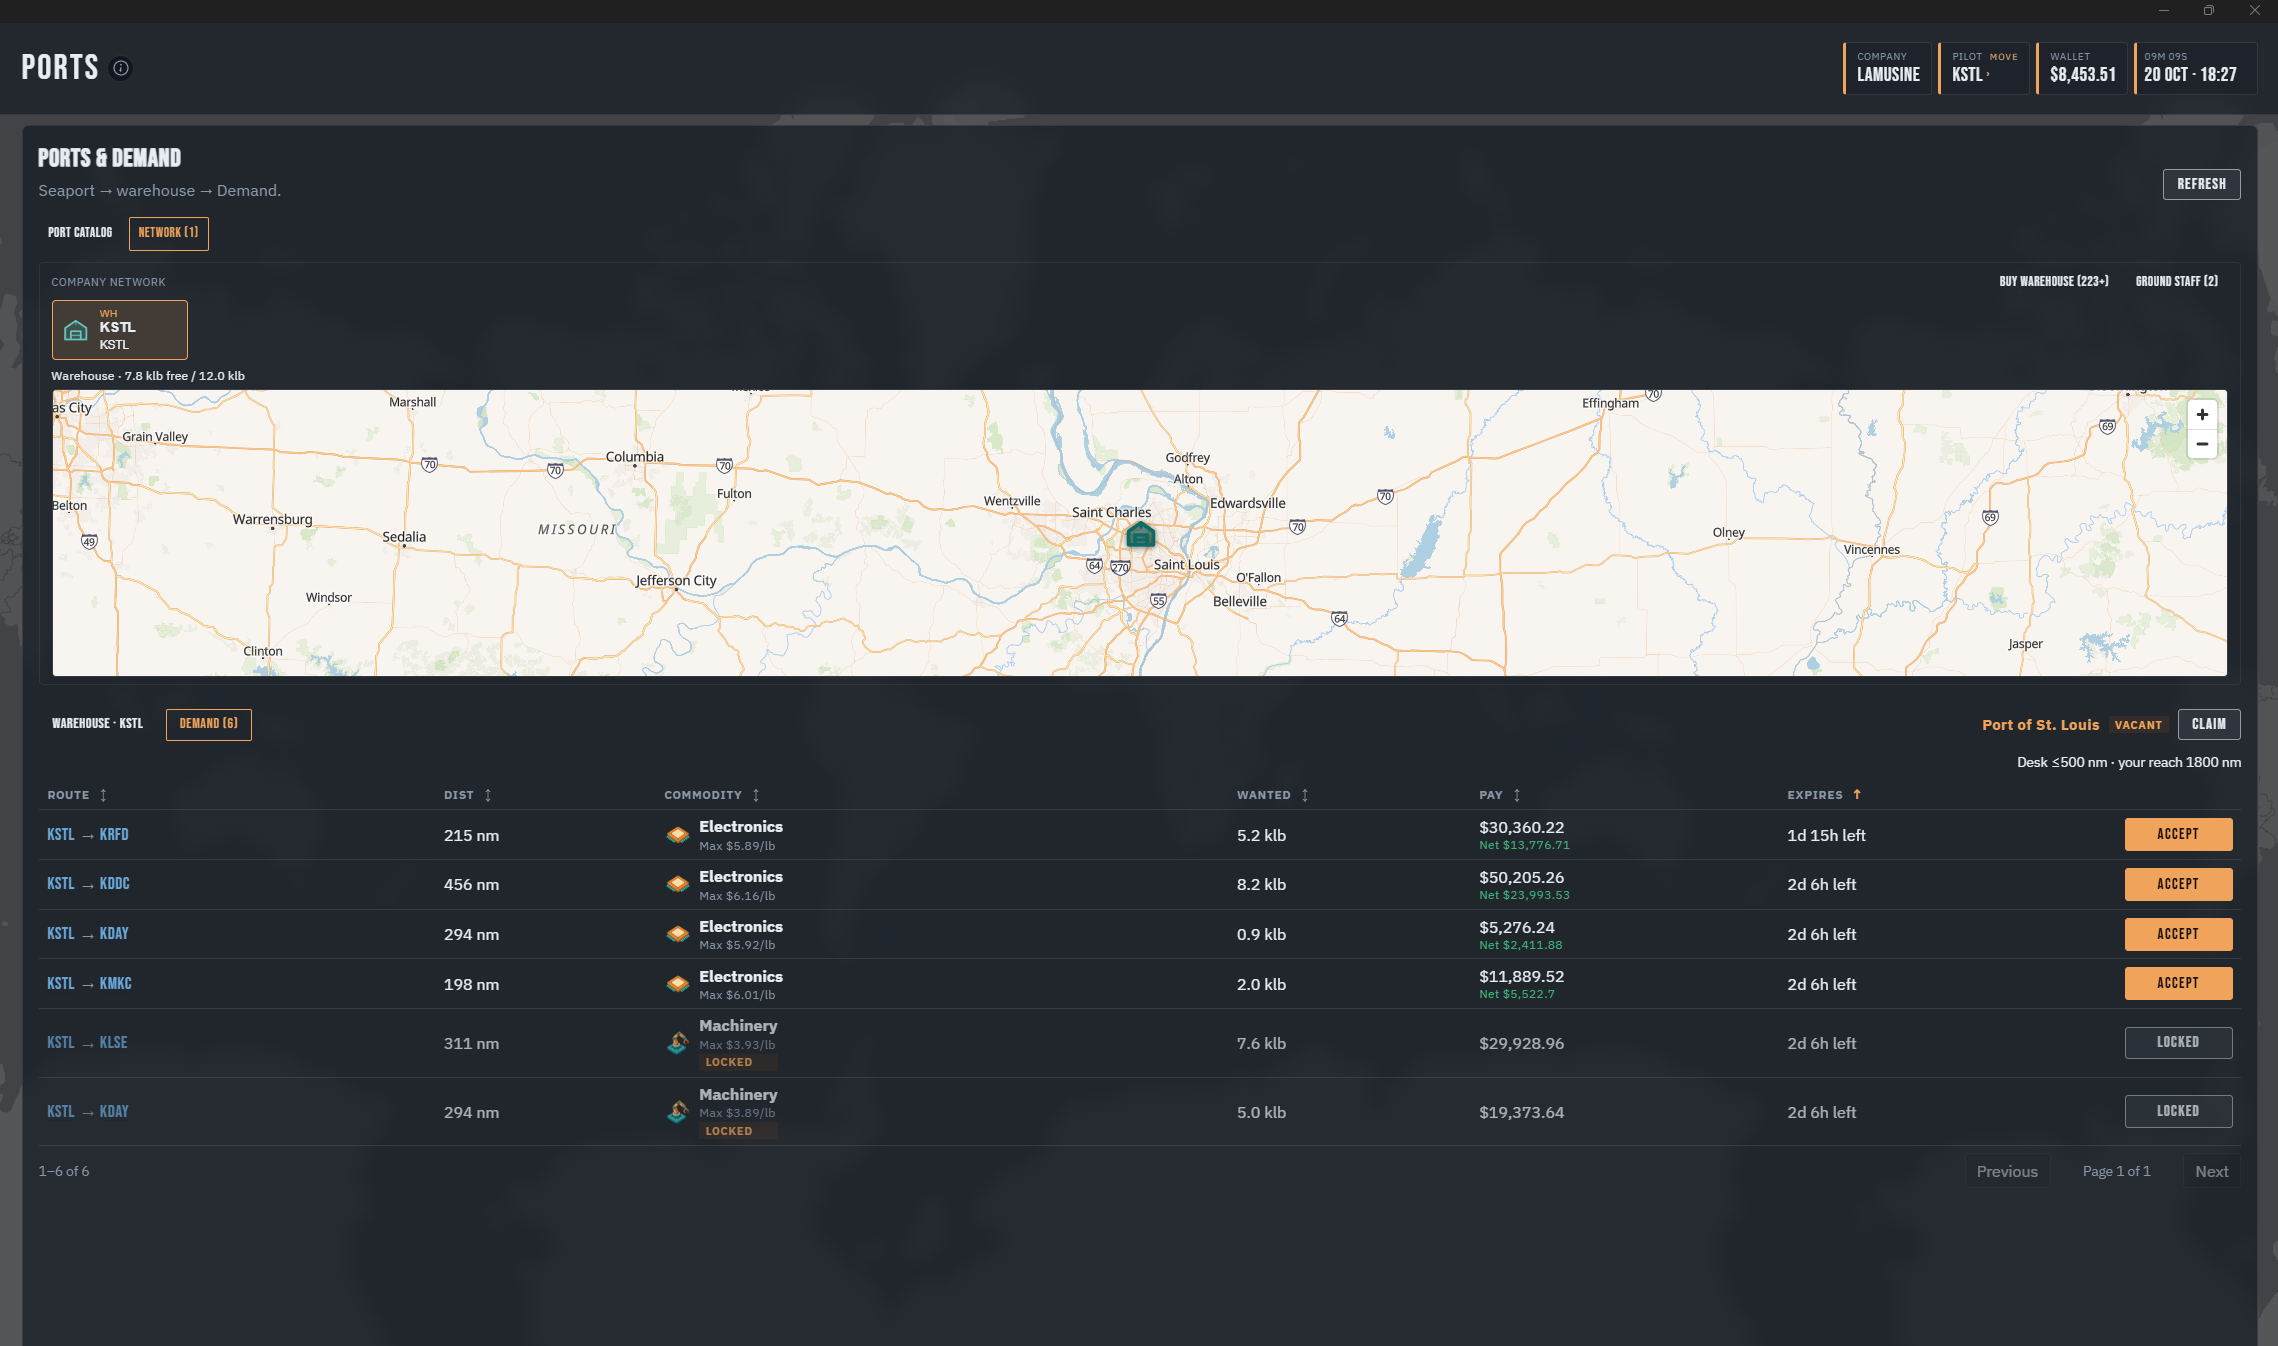Click Machinery icon in KSTL to KLSE row
The image size is (2278, 1346).
pos(678,1043)
